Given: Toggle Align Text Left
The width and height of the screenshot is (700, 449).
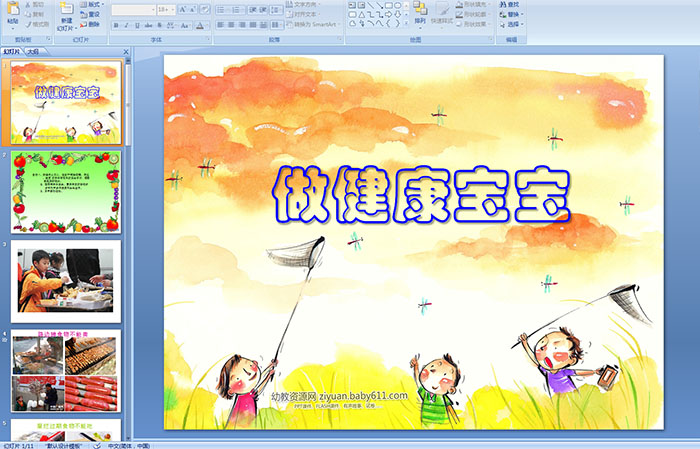Looking at the screenshot, I should click(221, 25).
